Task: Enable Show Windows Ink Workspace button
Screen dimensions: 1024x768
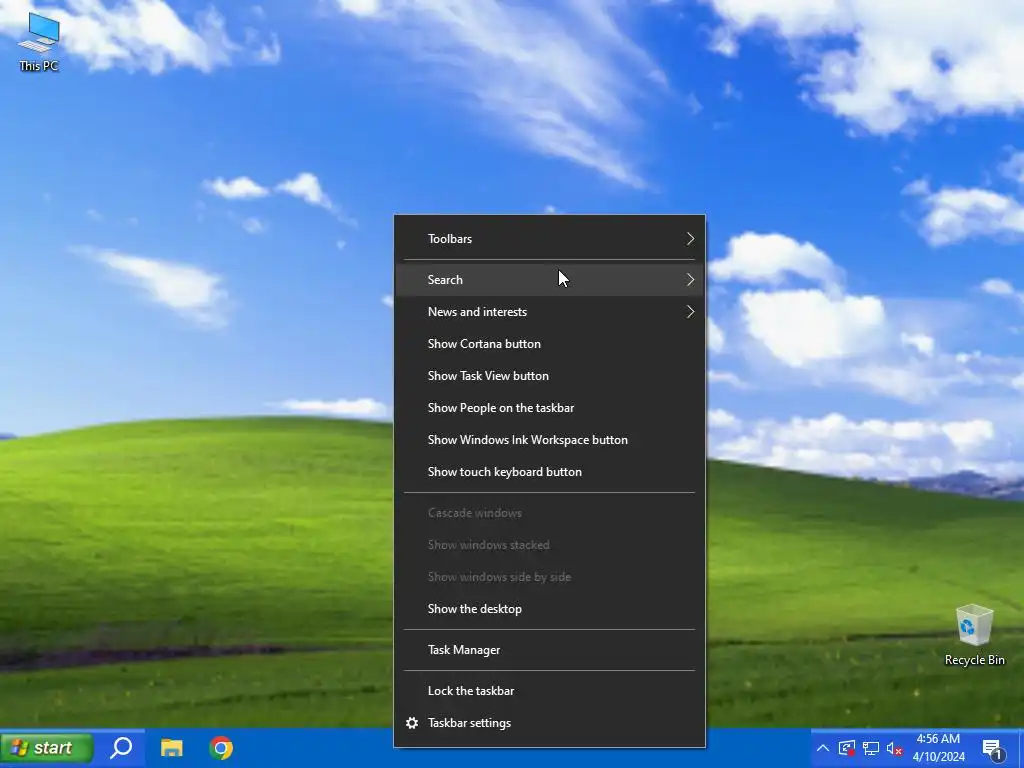Action: click(549, 440)
